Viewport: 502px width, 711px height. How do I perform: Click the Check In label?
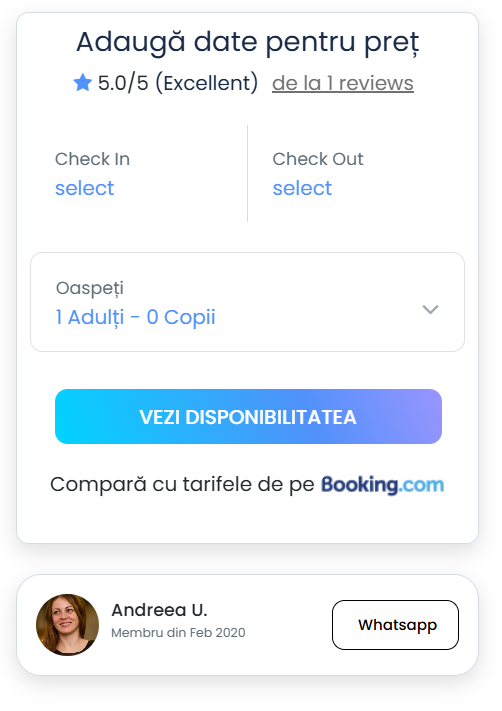click(93, 159)
